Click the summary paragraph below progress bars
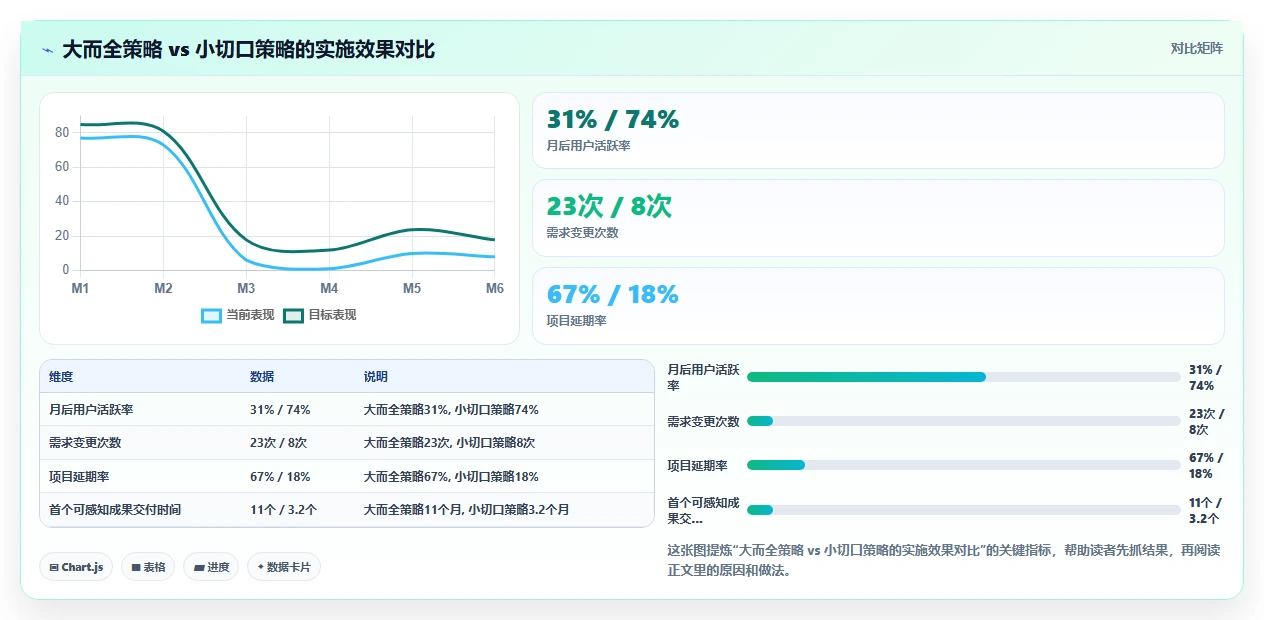 944,560
